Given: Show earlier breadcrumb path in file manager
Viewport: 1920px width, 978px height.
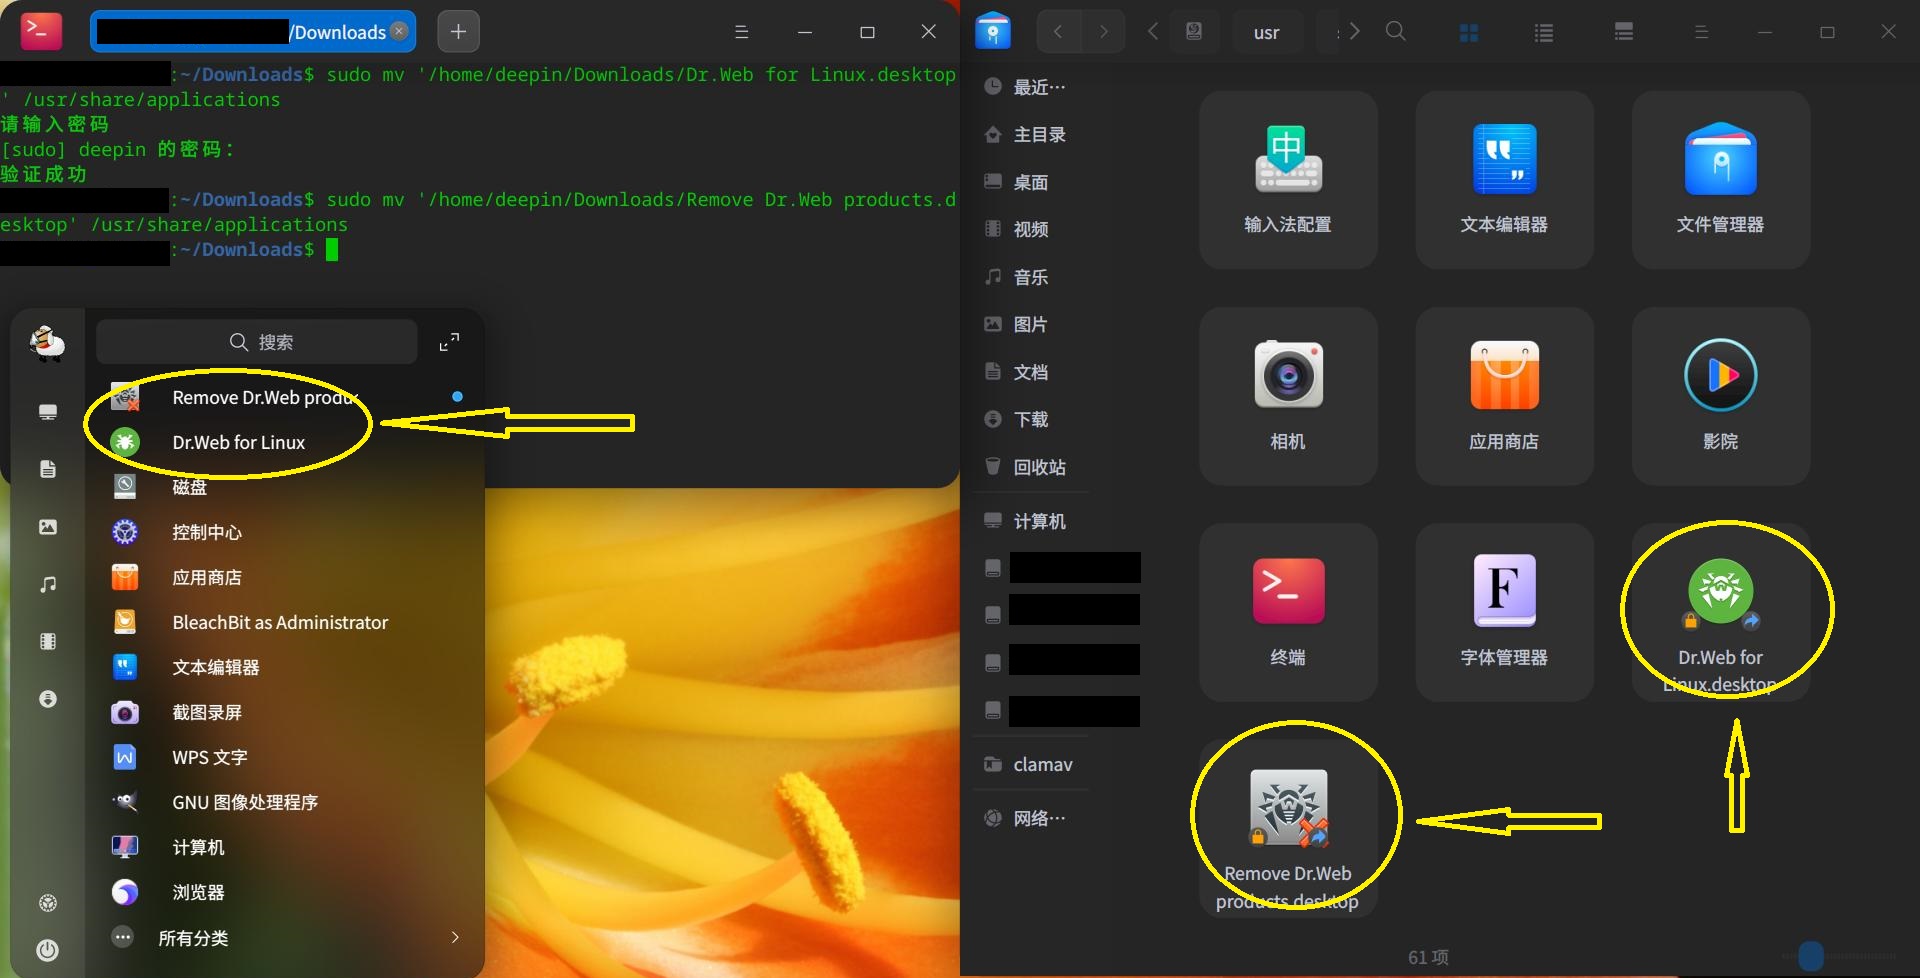Looking at the screenshot, I should [1153, 32].
